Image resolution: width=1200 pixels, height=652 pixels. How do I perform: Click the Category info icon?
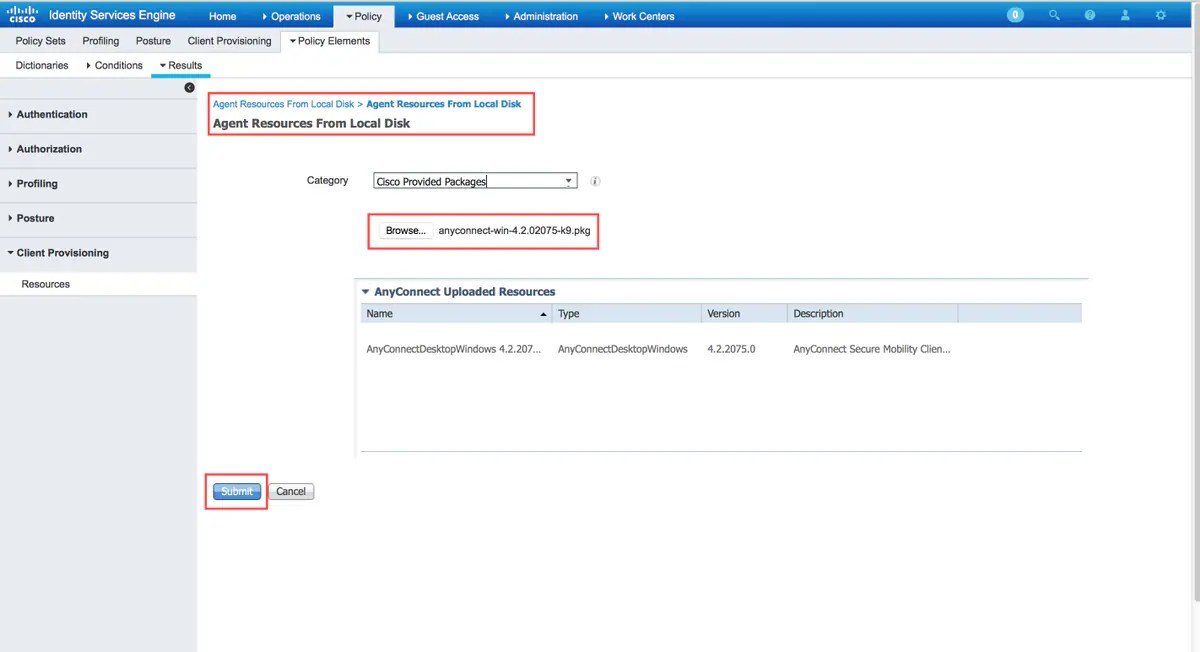pos(595,182)
